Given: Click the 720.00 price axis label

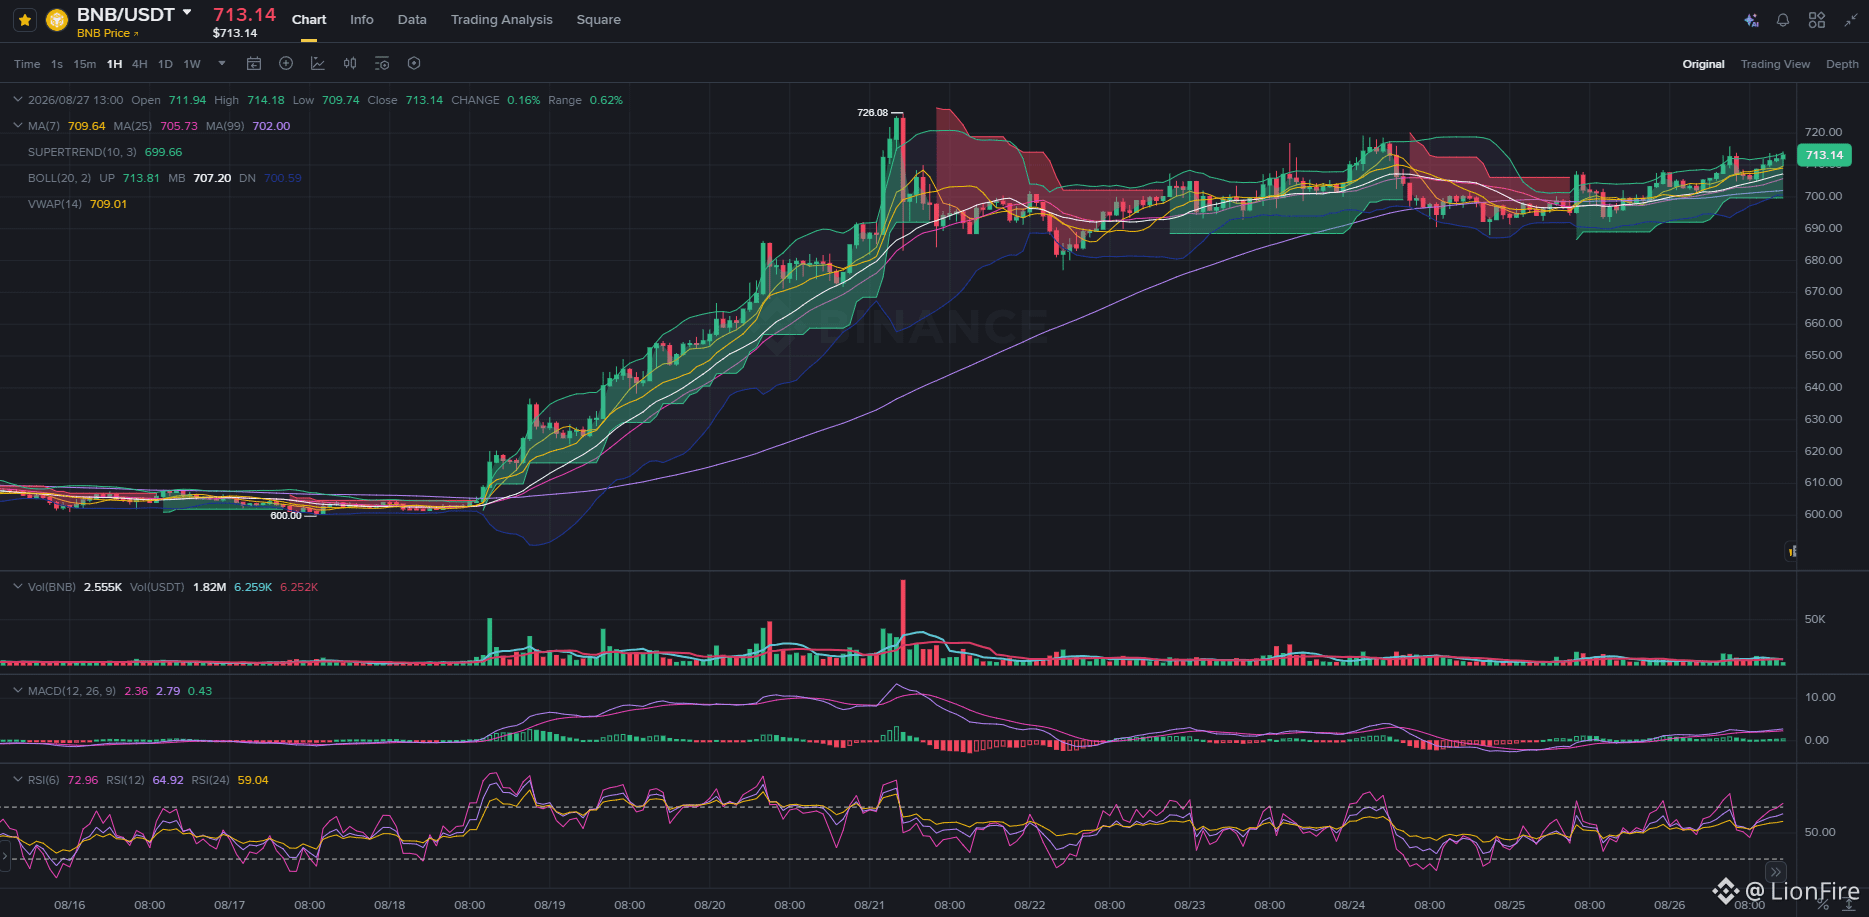Looking at the screenshot, I should click(x=1823, y=132).
